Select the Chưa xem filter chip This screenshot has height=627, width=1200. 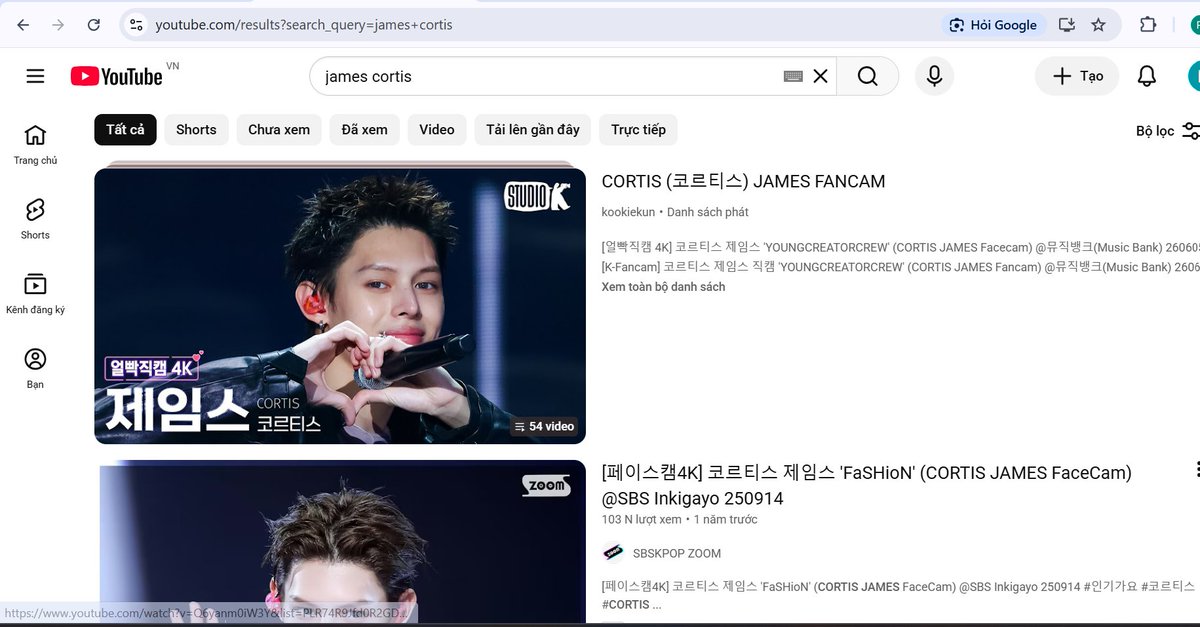279,130
